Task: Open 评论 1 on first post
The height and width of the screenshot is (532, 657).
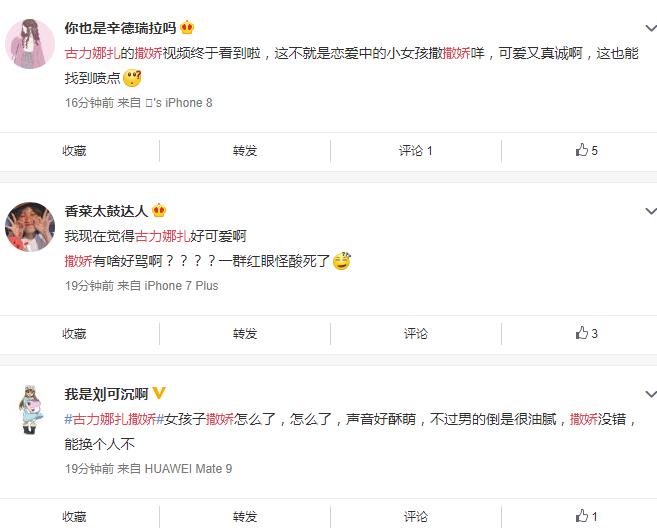Action: coord(415,150)
